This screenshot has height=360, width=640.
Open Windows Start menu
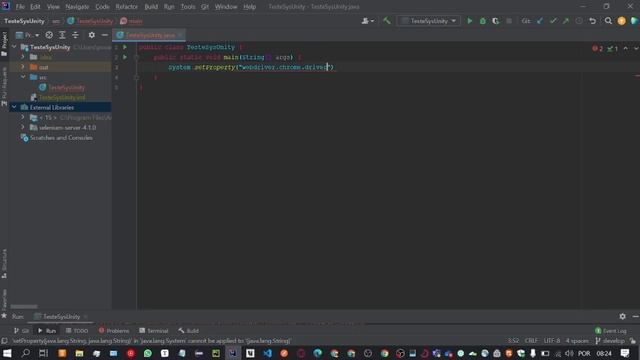tap(7, 353)
